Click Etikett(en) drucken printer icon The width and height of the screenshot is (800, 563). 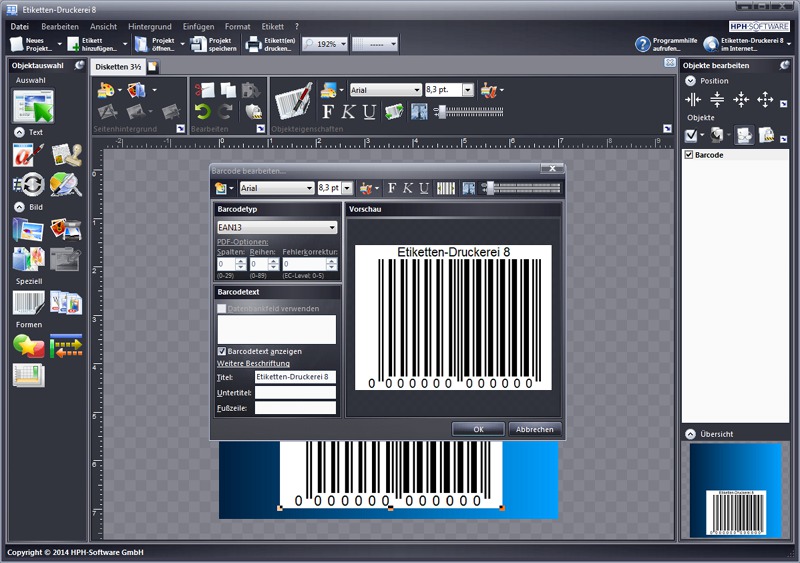[x=270, y=44]
